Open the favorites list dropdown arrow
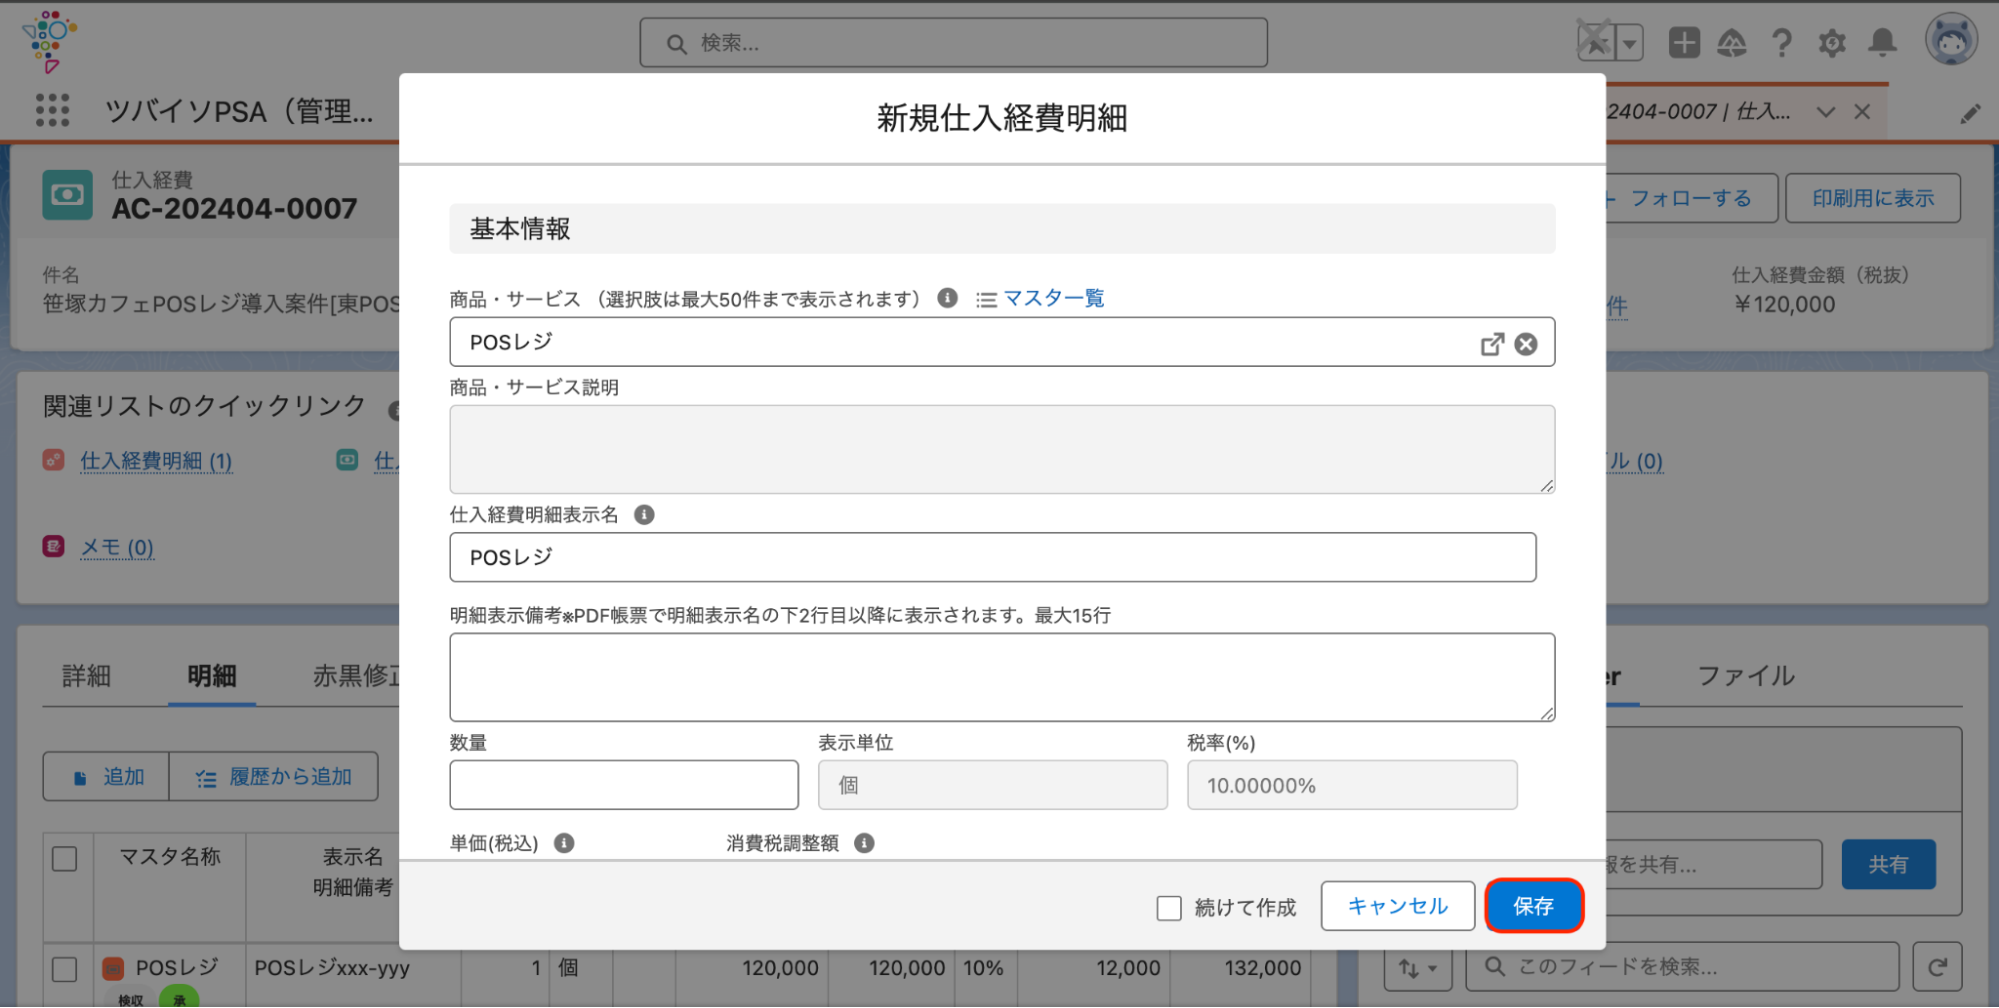The image size is (1999, 1008). [1630, 43]
